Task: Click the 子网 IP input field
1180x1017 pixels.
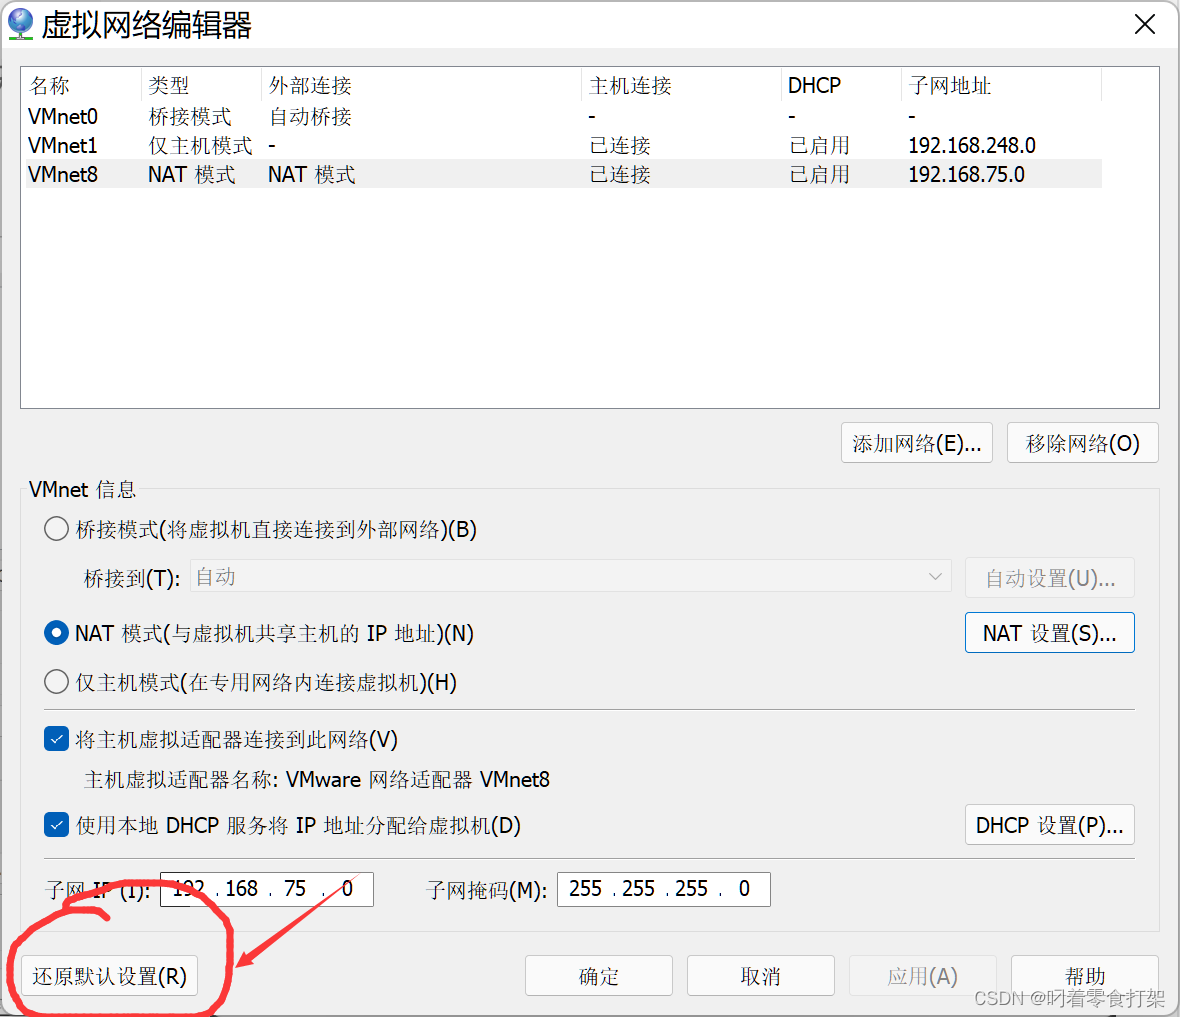Action: coord(266,889)
